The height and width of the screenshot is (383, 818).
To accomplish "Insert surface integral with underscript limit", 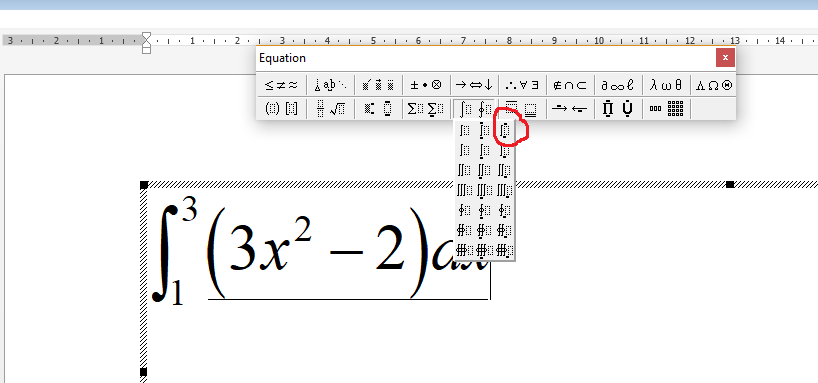I will pos(485,230).
